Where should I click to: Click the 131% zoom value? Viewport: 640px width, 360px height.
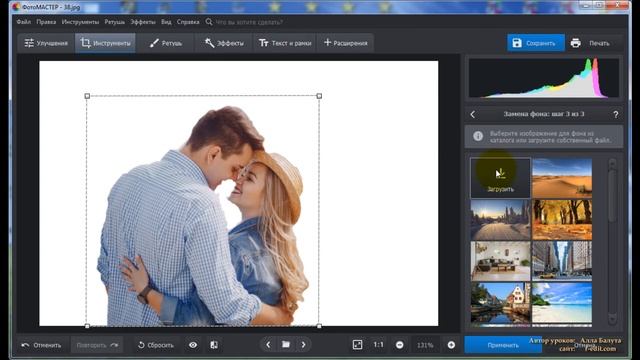tap(425, 345)
